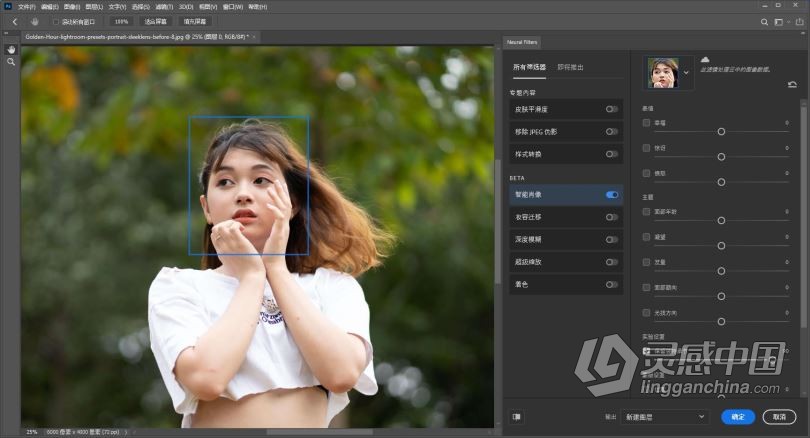Open the 3D(D) menu

coord(186,7)
